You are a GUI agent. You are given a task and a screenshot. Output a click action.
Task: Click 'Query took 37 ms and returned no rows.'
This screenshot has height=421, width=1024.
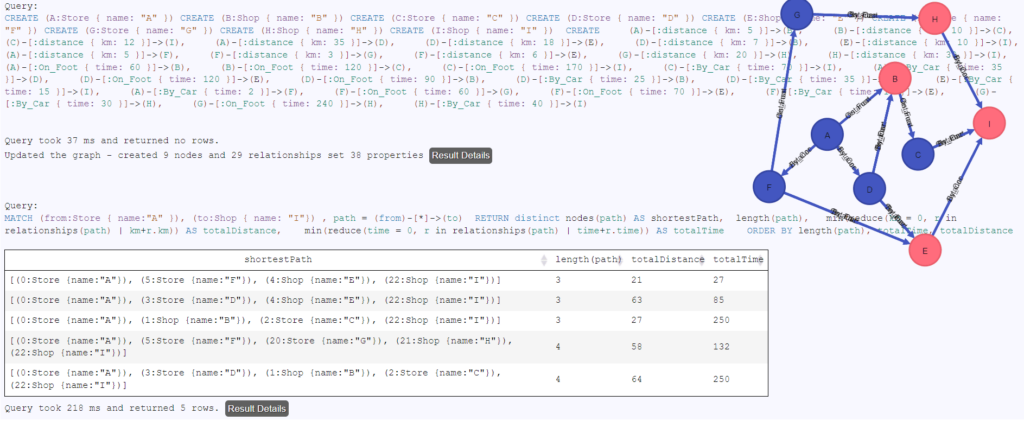[112, 140]
